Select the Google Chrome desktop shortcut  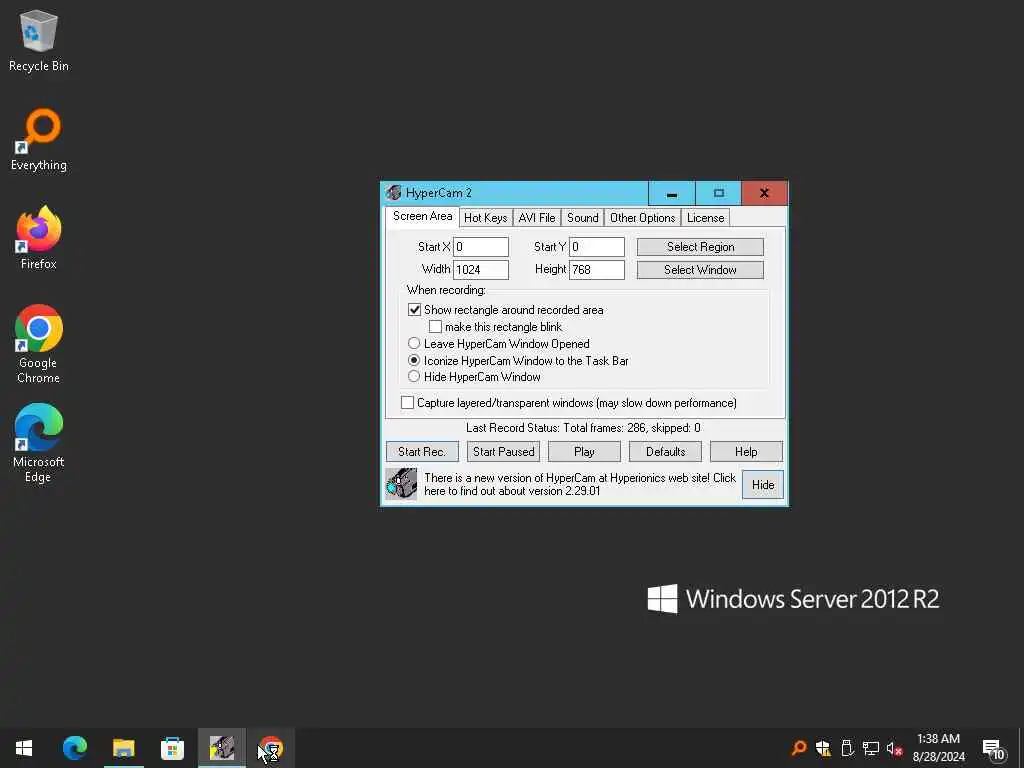coord(39,344)
